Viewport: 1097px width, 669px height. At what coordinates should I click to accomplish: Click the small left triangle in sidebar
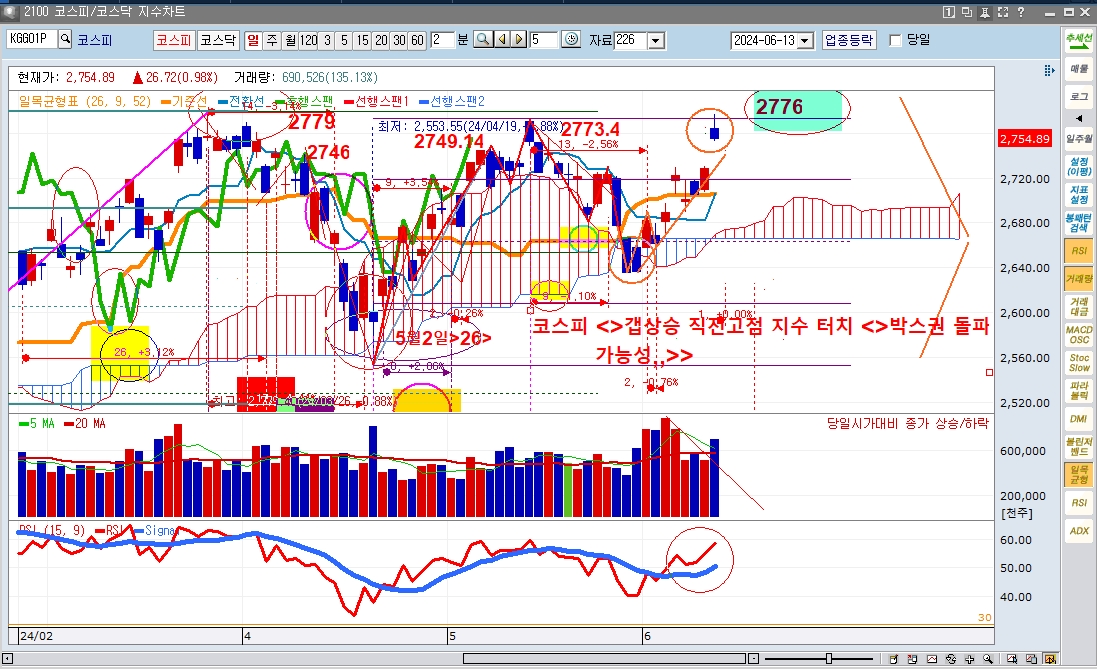point(1079,118)
